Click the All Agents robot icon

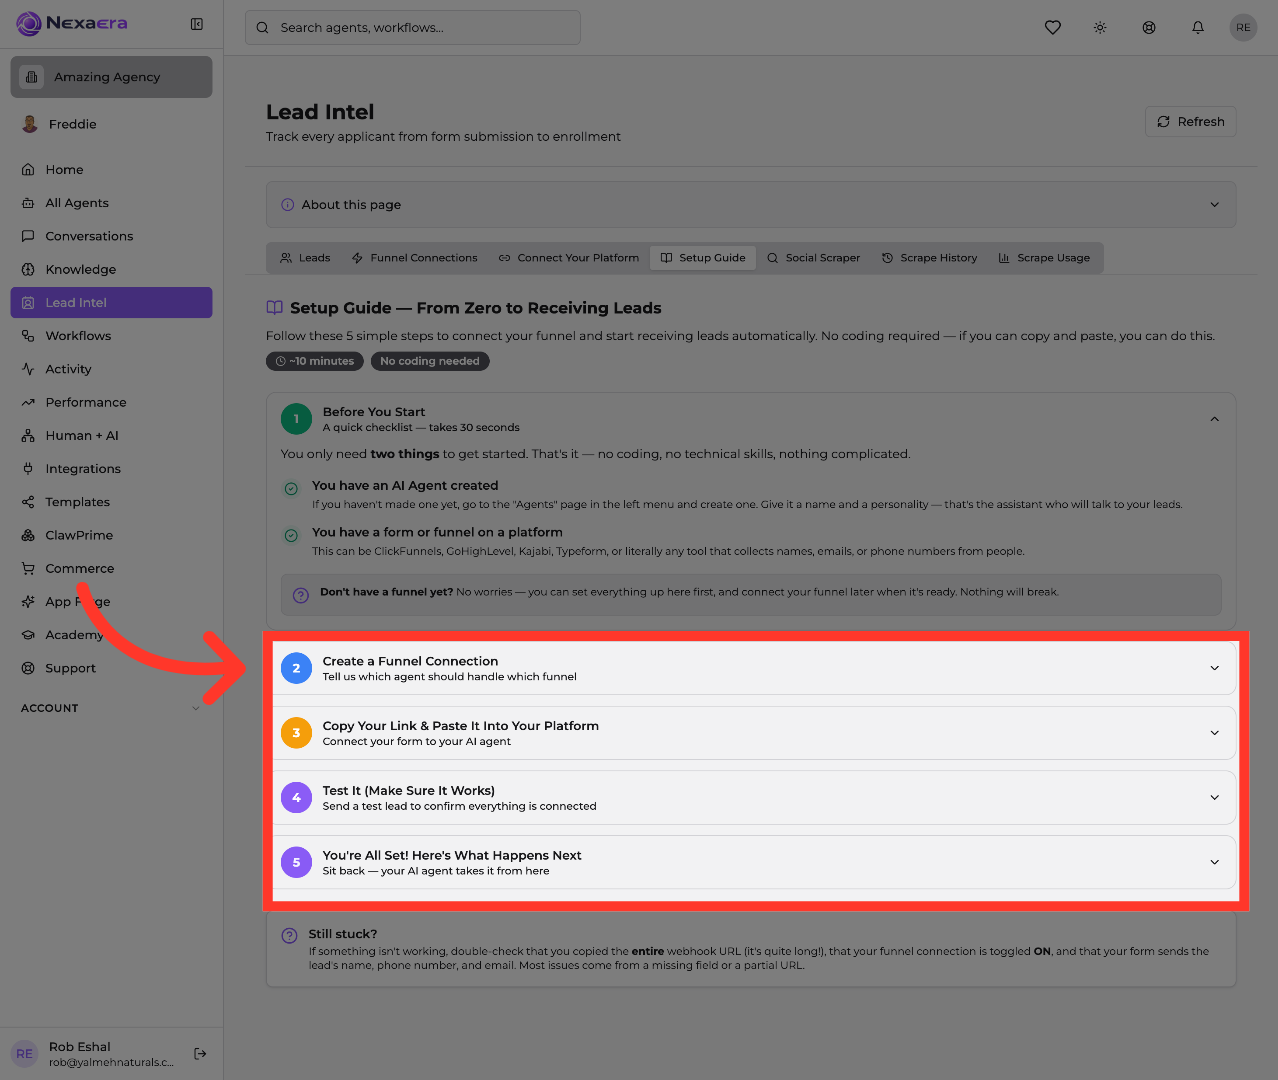pos(28,203)
